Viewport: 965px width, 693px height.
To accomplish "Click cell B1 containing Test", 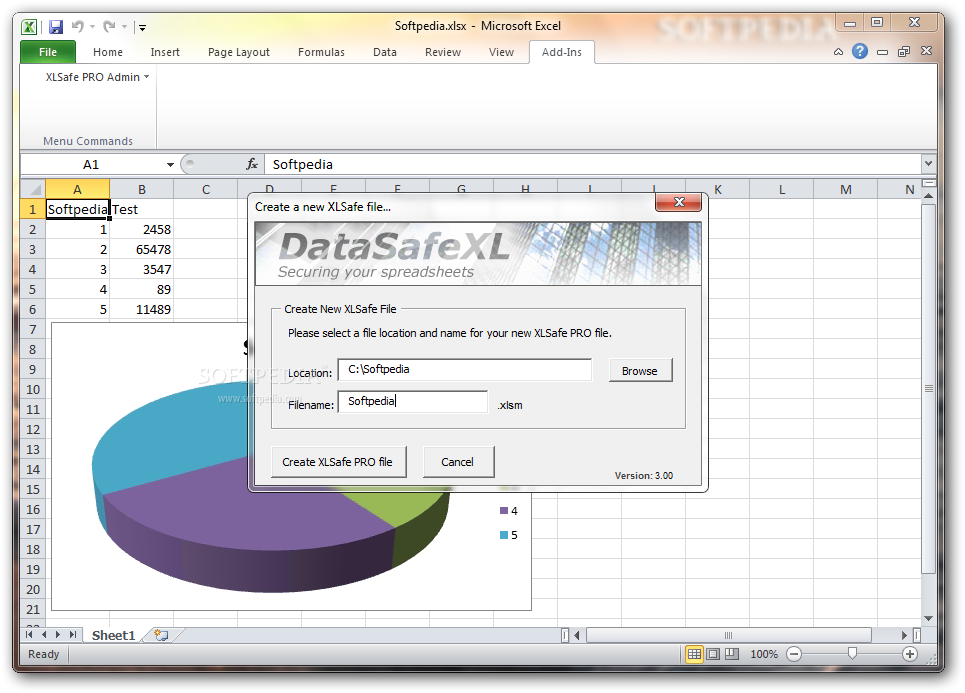I will [142, 209].
